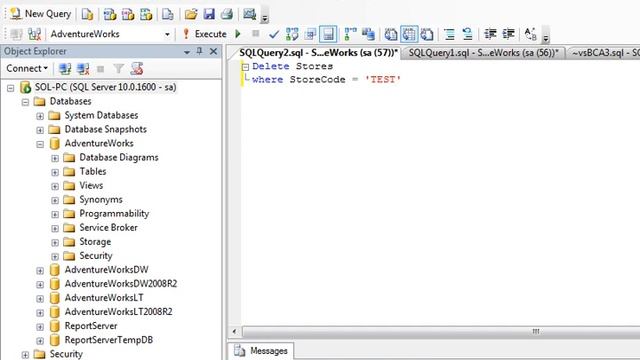Select the Database Snapshots folder

105,129
